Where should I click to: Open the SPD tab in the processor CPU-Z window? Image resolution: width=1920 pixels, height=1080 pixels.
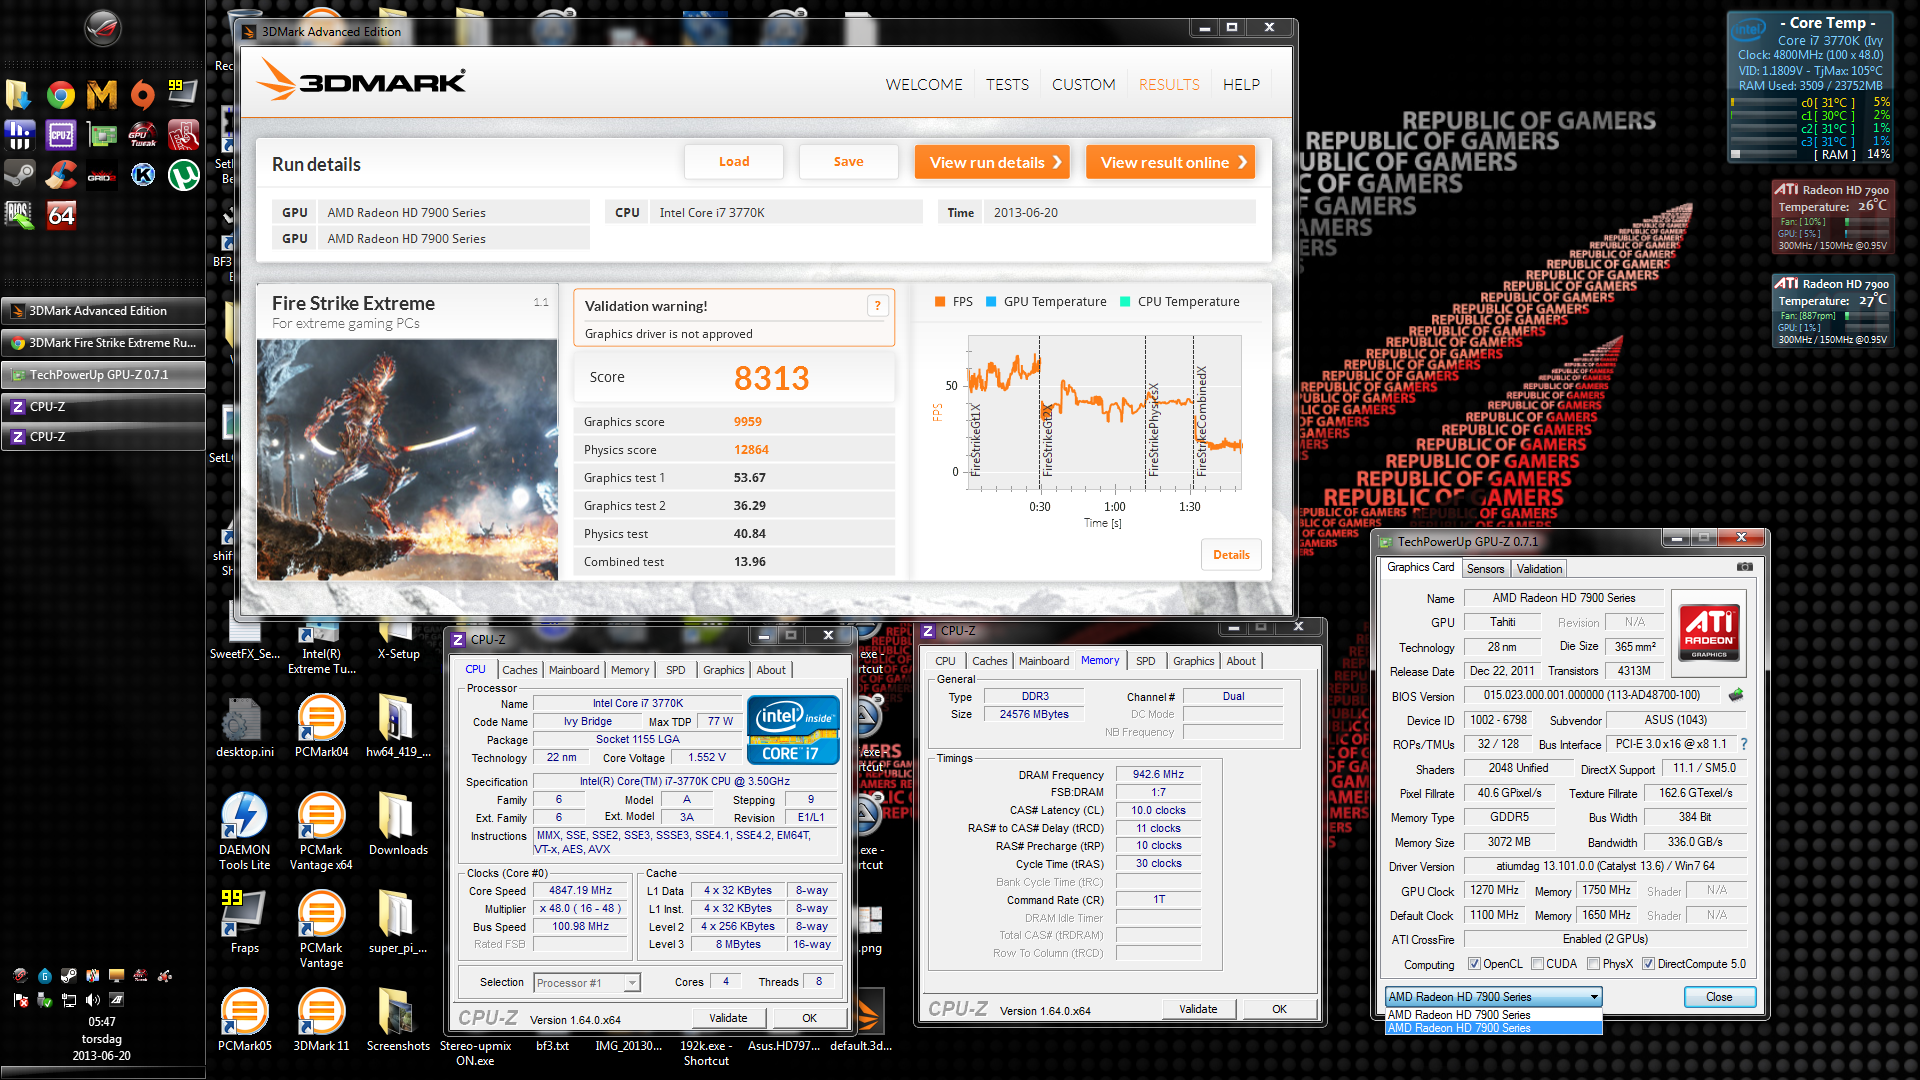tap(676, 670)
